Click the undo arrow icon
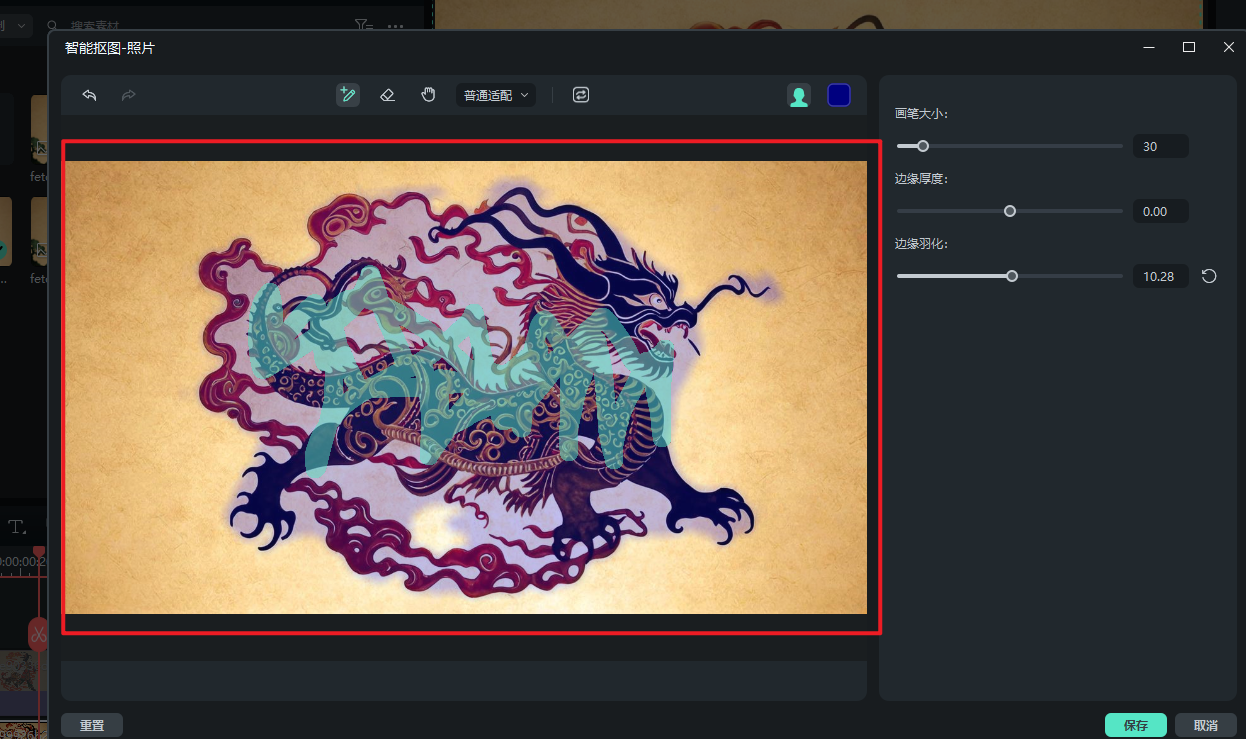1246x739 pixels. pos(89,95)
